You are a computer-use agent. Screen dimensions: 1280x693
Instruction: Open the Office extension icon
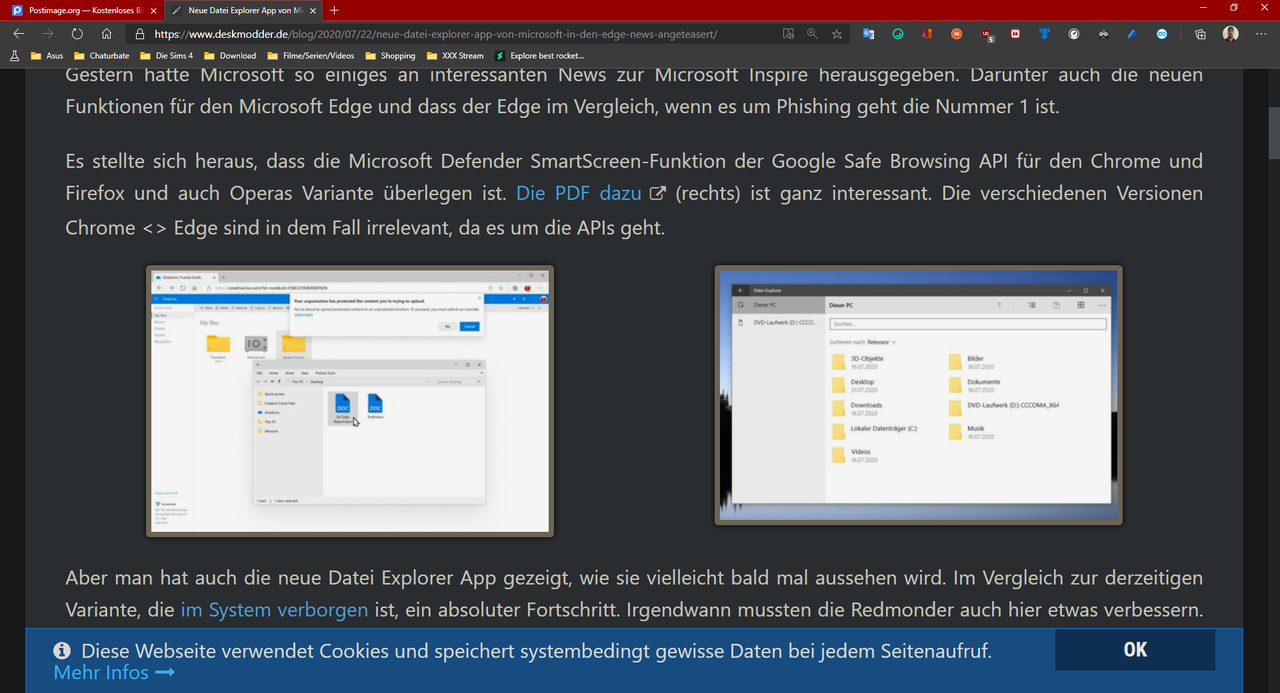coord(927,33)
